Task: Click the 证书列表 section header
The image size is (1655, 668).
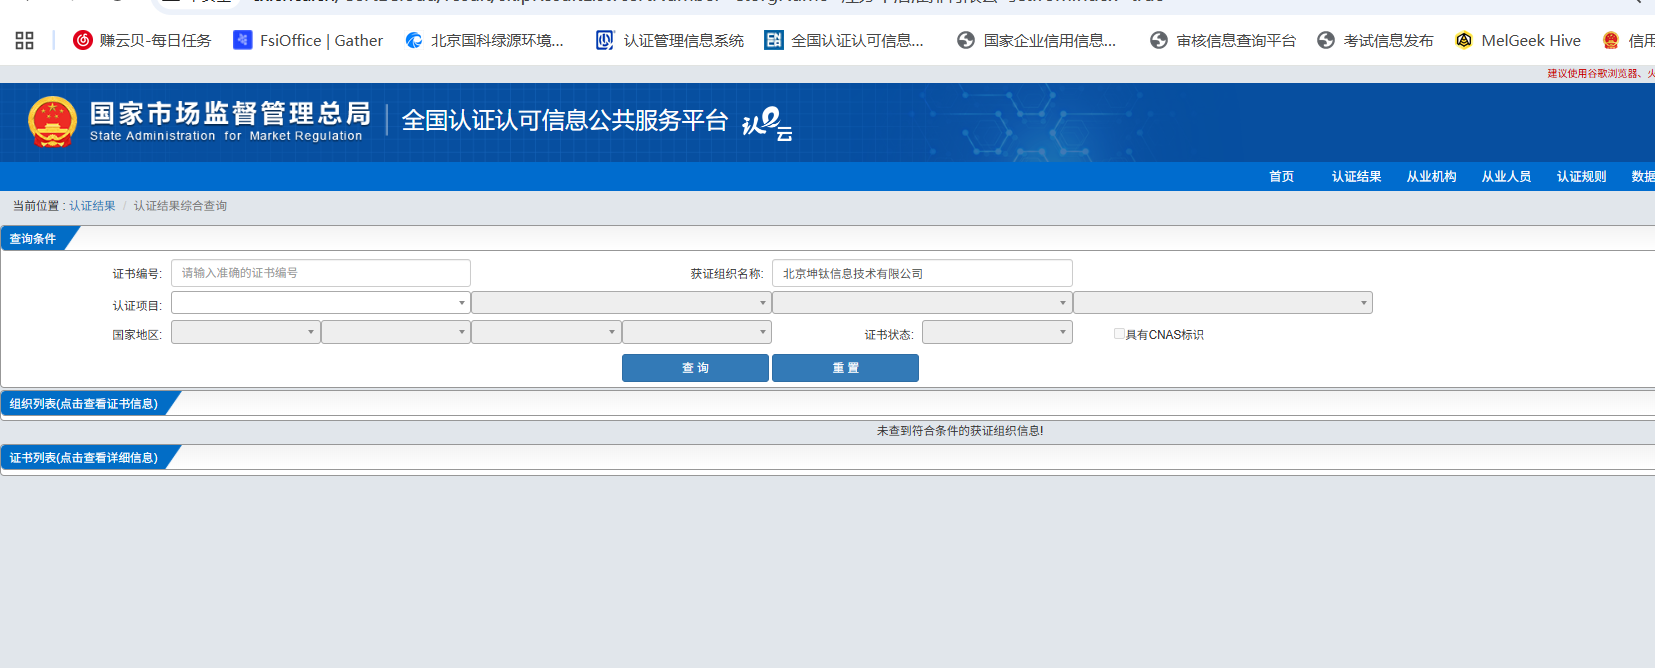Action: [x=84, y=458]
